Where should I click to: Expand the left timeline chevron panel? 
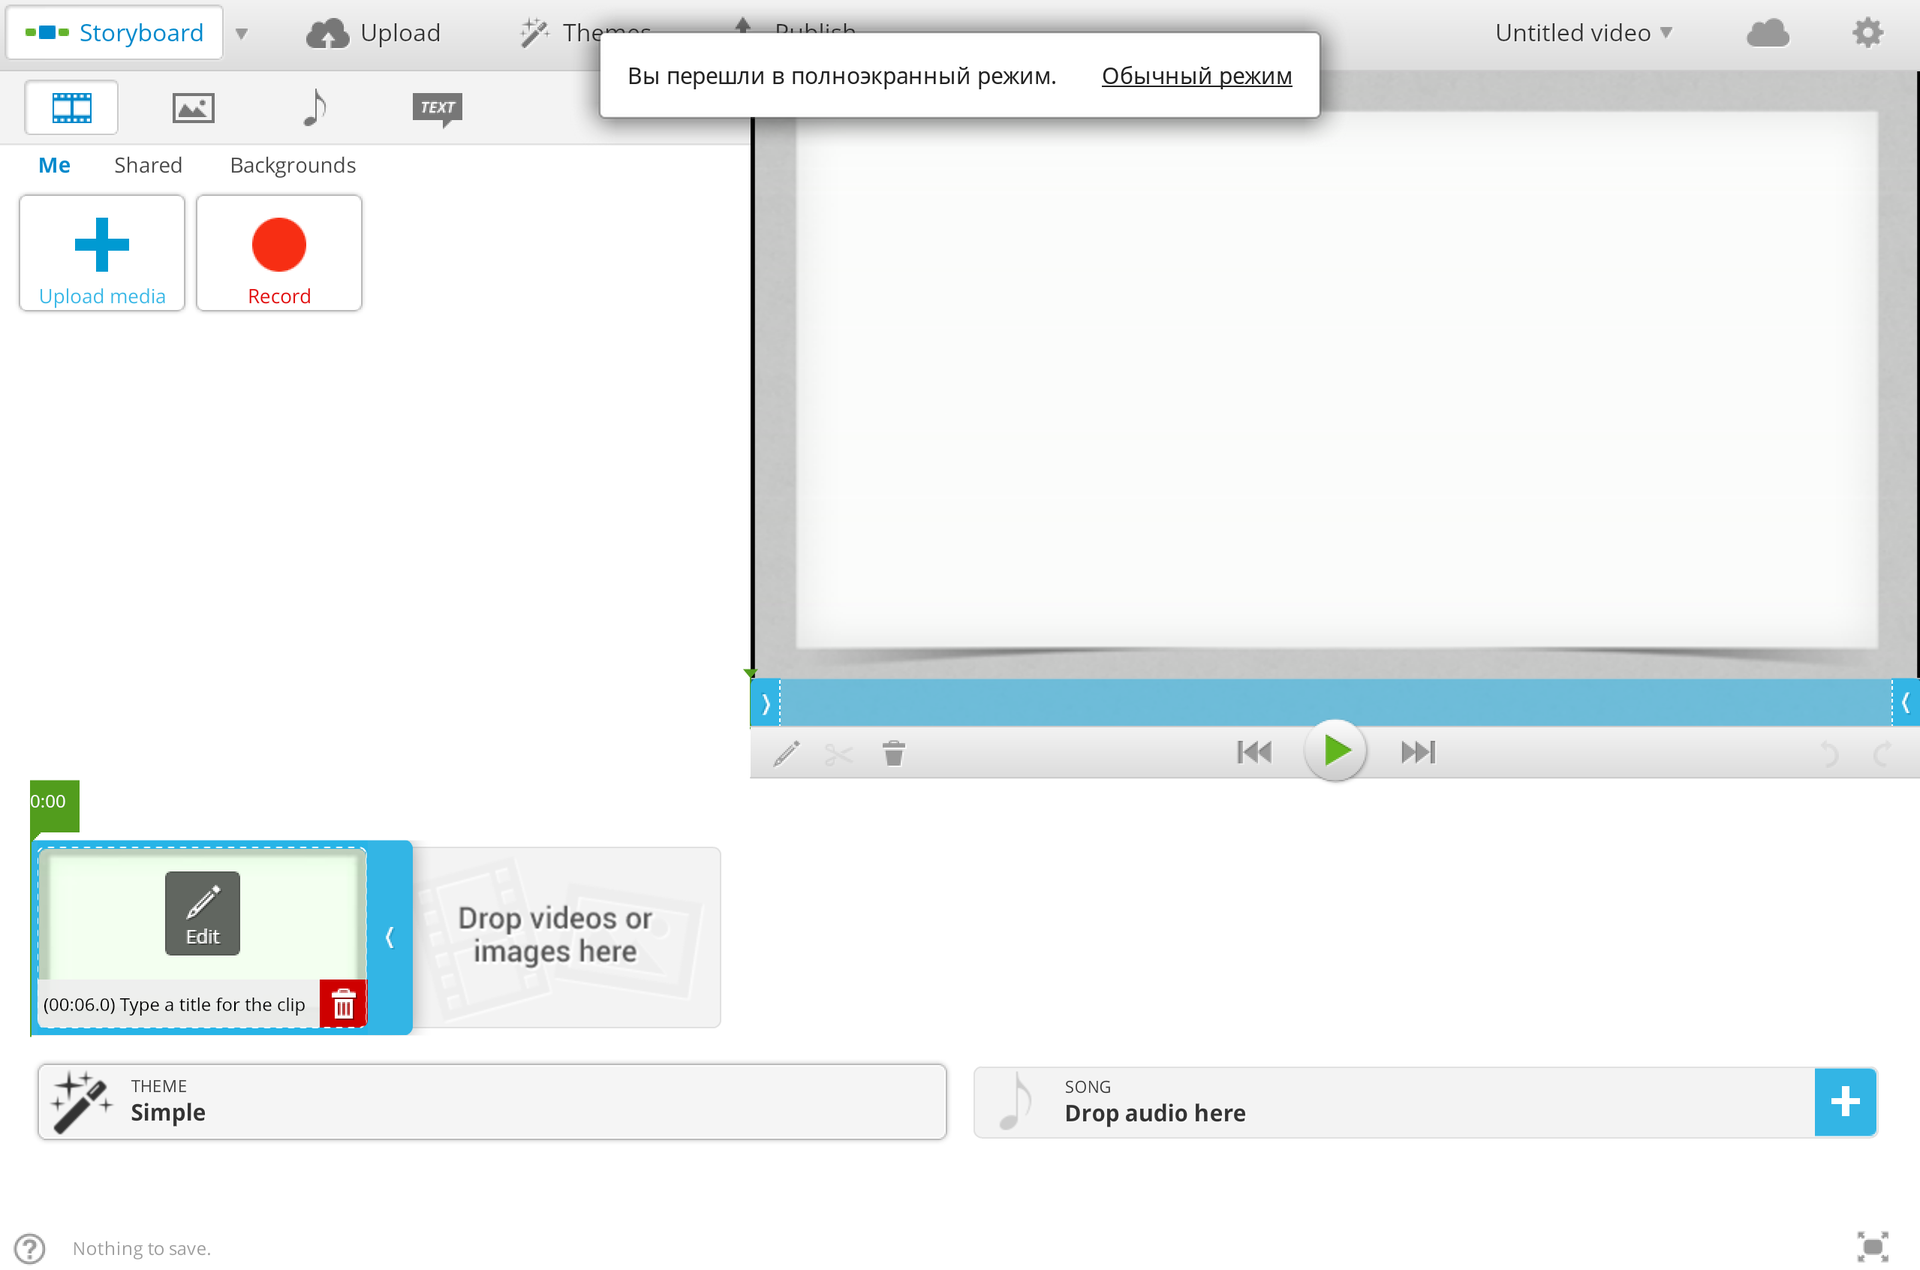click(765, 702)
